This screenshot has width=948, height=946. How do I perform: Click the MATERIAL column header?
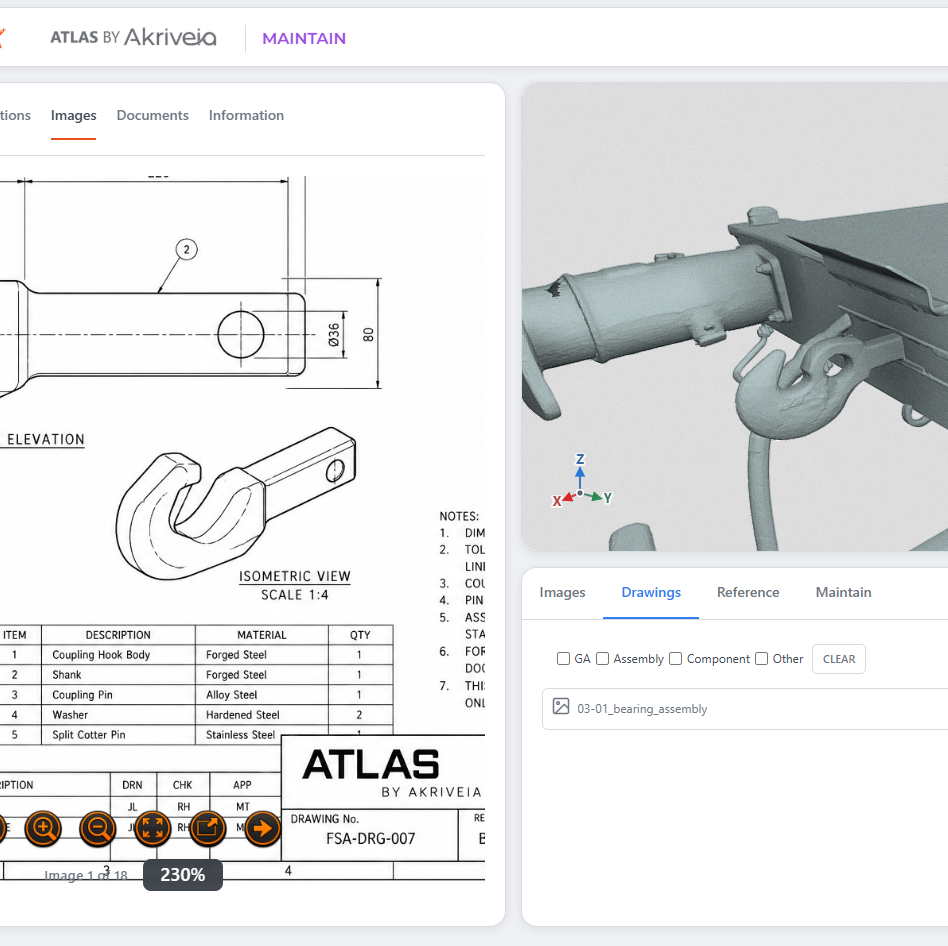point(262,635)
